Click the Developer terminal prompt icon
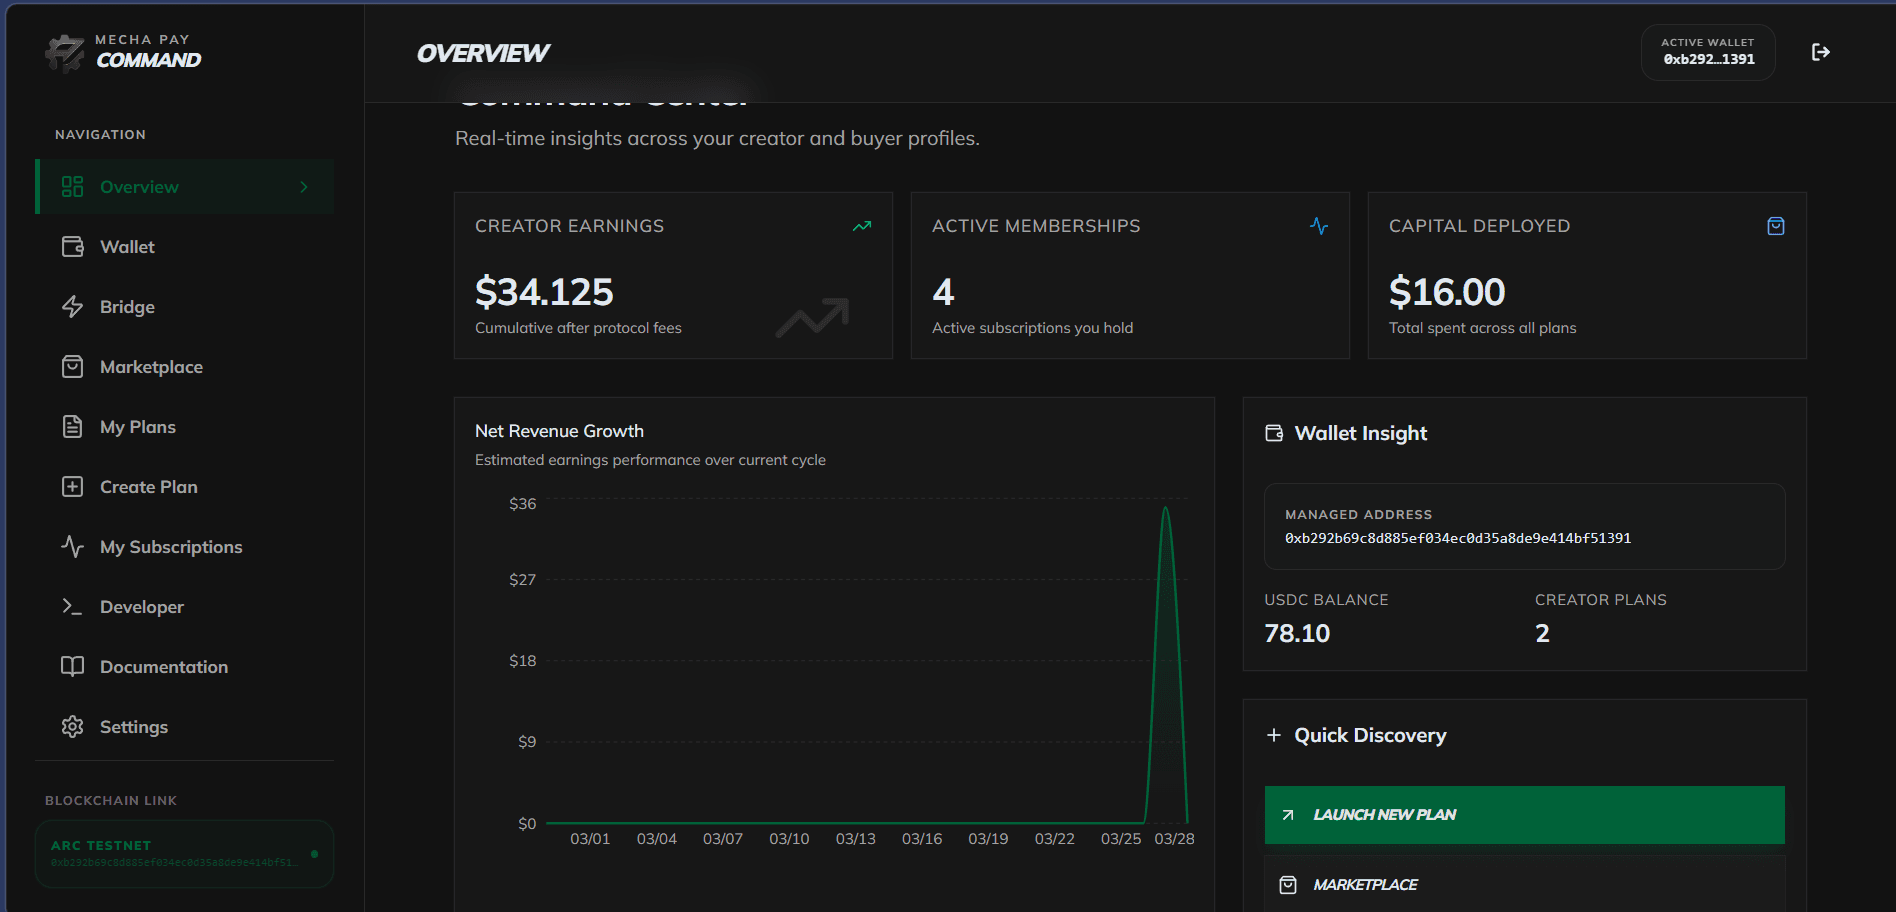Screen dimensions: 1896x912 [72, 607]
